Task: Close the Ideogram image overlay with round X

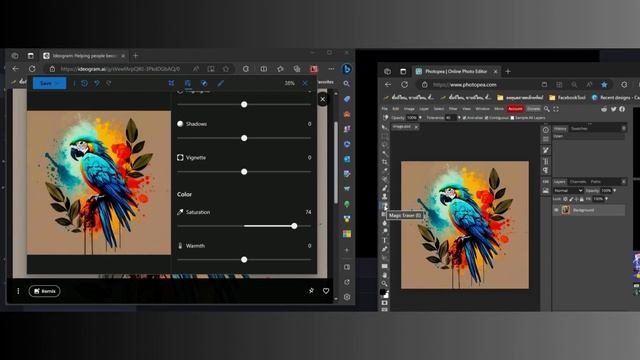Action: (323, 99)
